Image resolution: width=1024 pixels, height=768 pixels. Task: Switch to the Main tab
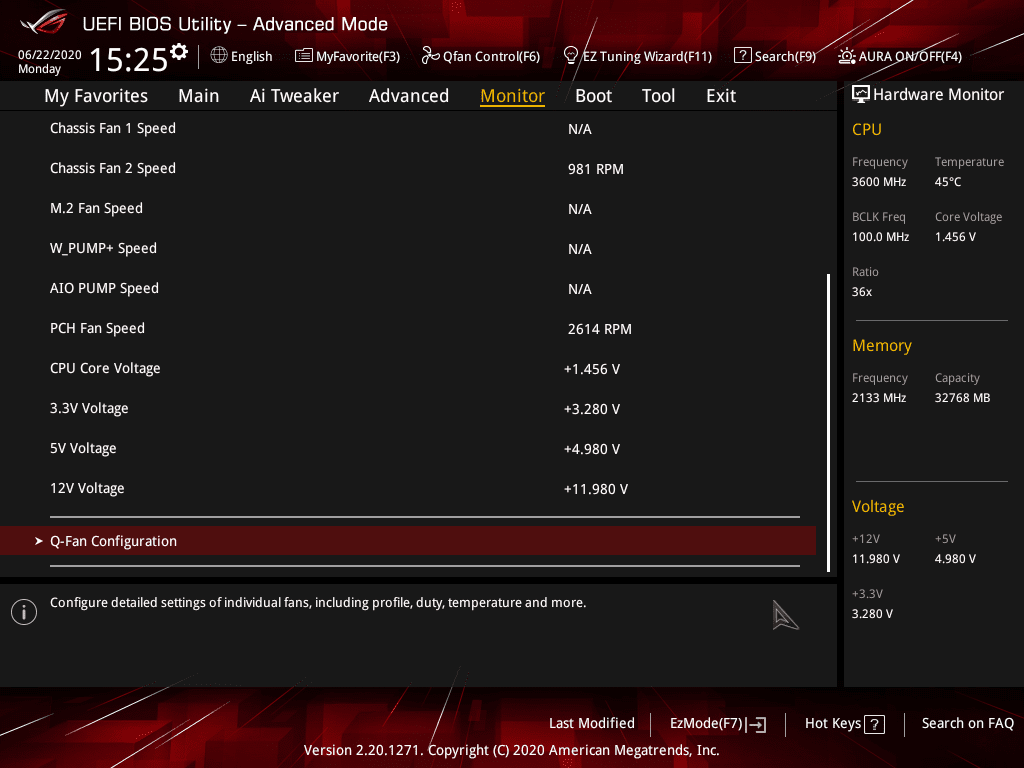(199, 96)
